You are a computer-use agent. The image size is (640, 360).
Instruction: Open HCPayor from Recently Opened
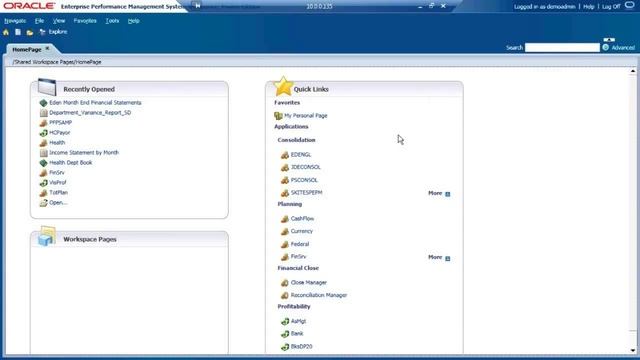60,133
